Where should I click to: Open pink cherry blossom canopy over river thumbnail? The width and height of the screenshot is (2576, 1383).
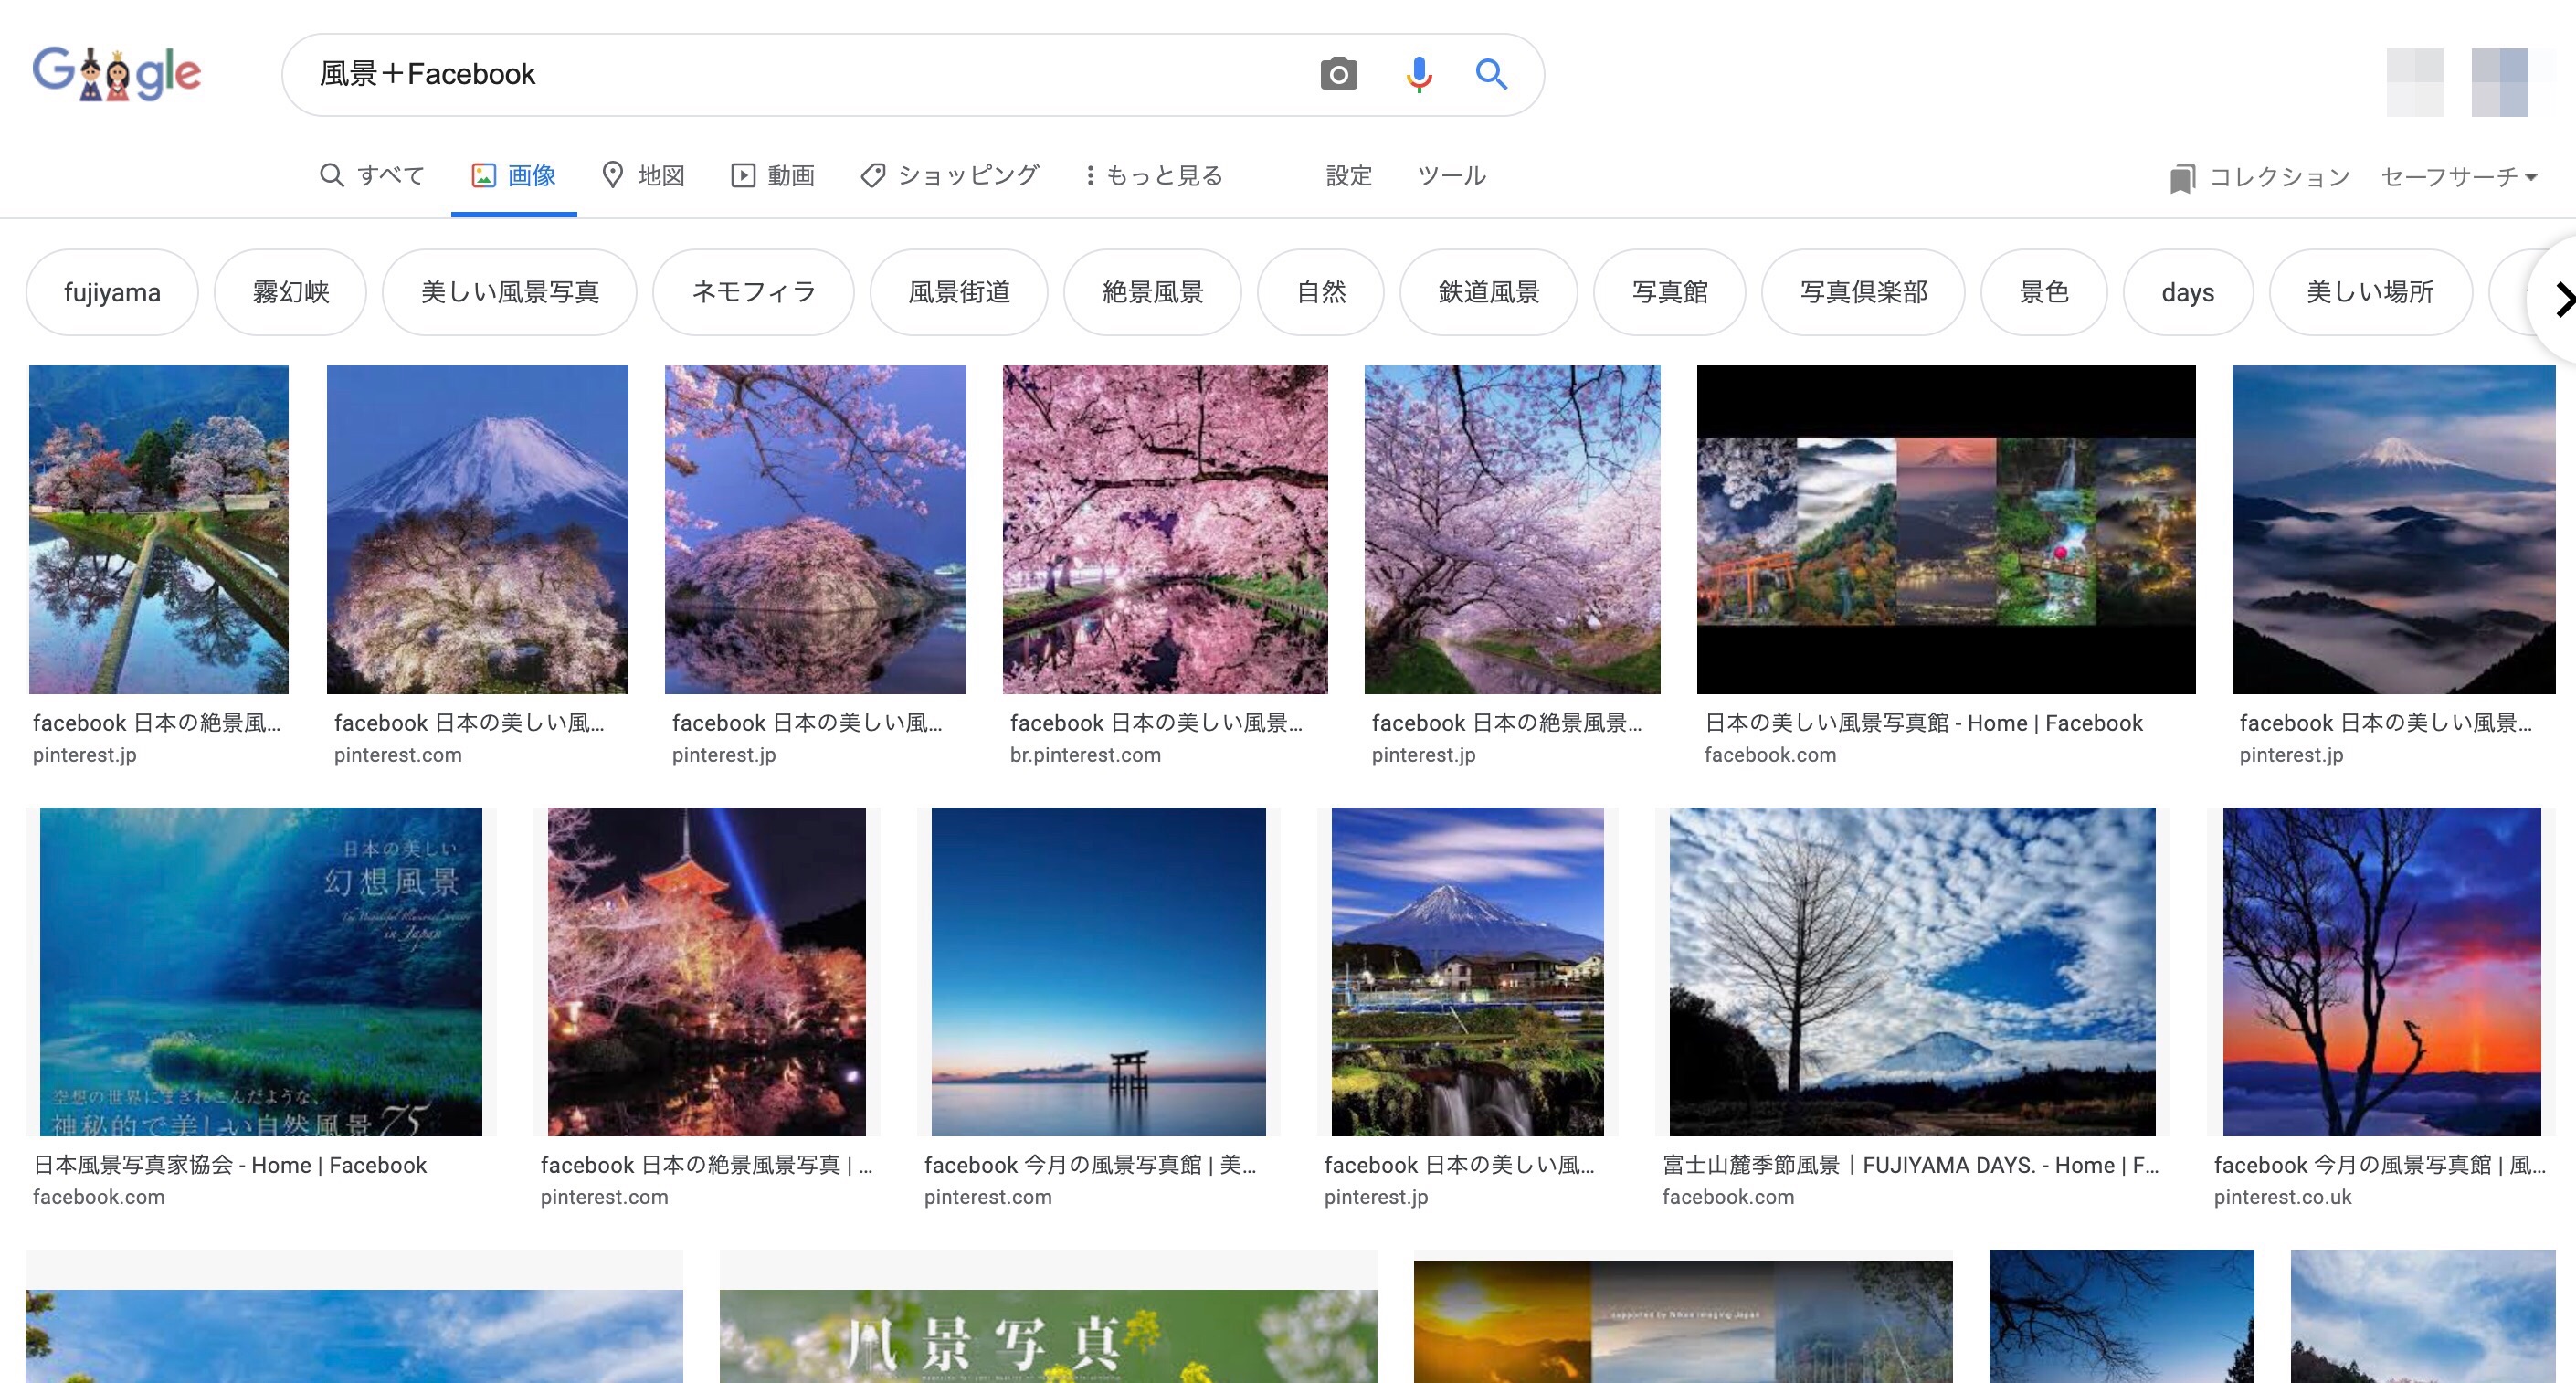coord(1165,529)
